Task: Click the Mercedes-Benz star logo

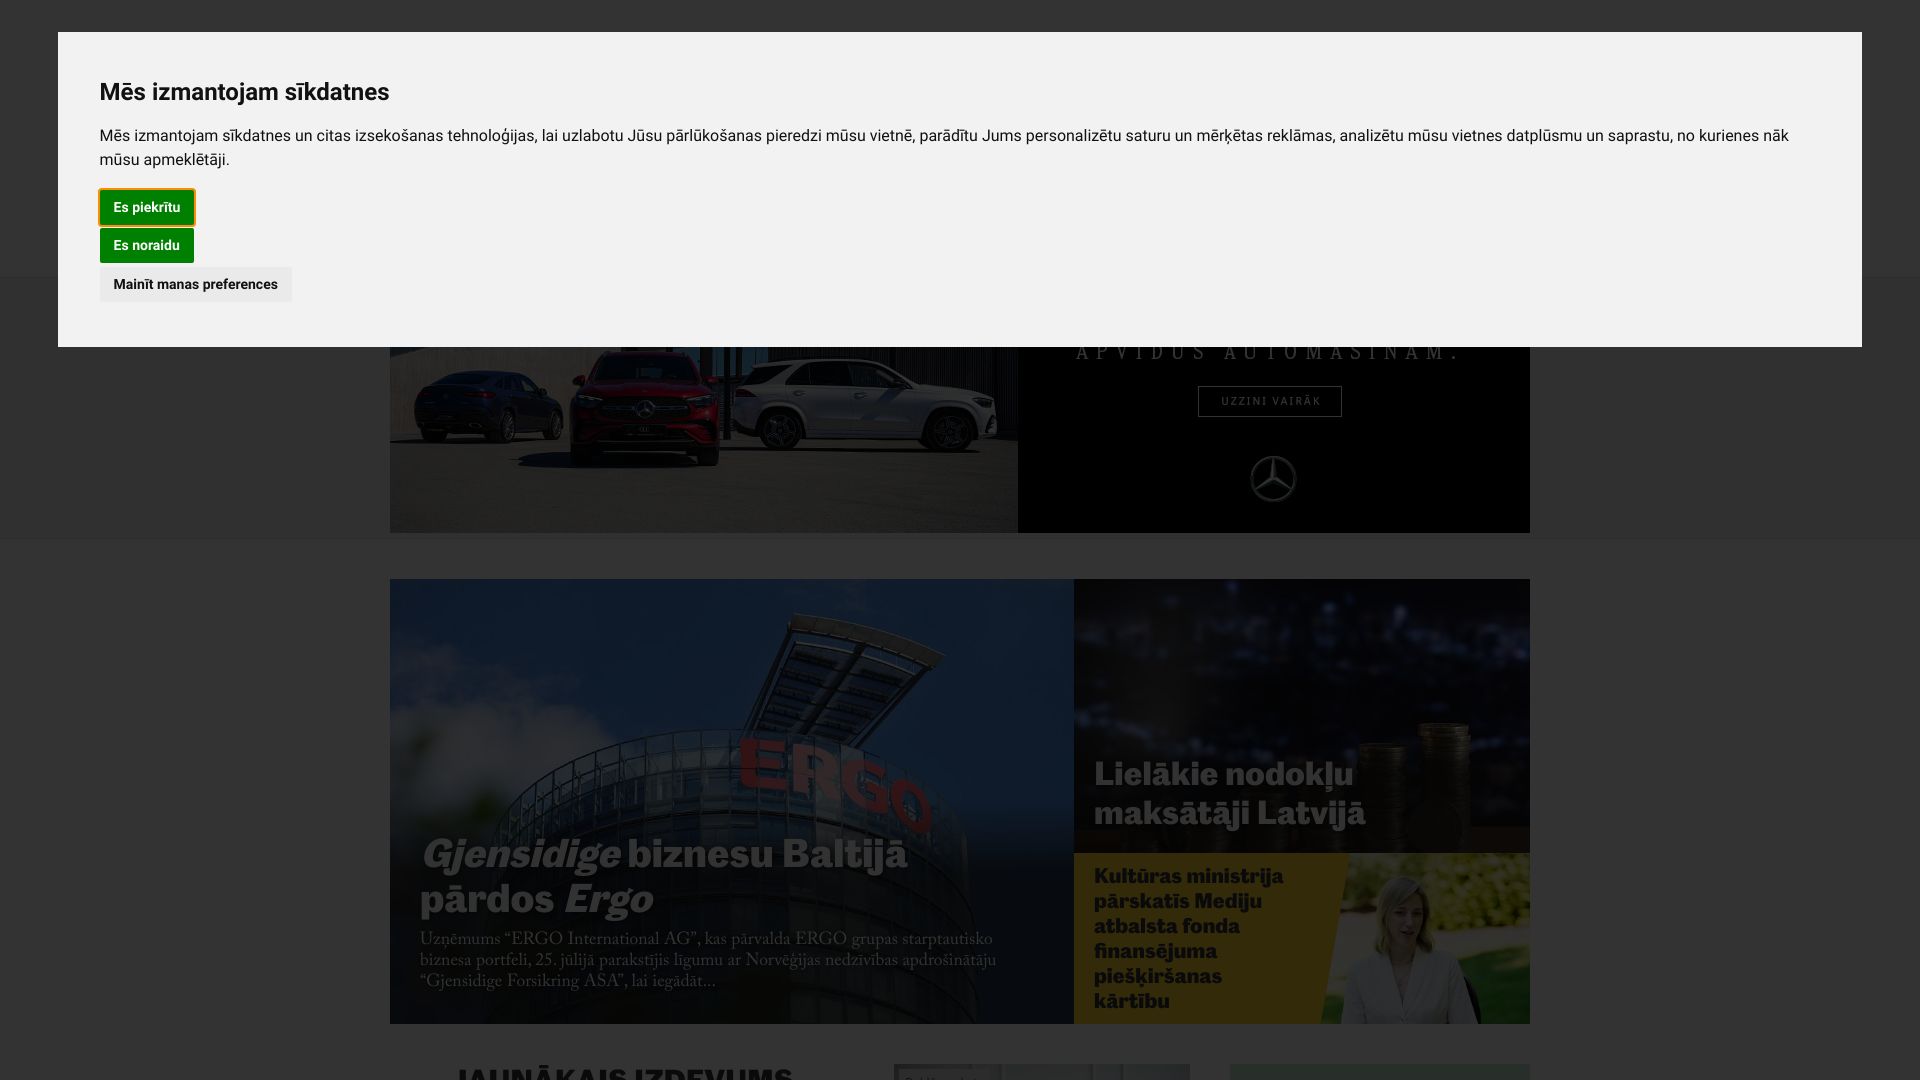Action: pos(1273,479)
